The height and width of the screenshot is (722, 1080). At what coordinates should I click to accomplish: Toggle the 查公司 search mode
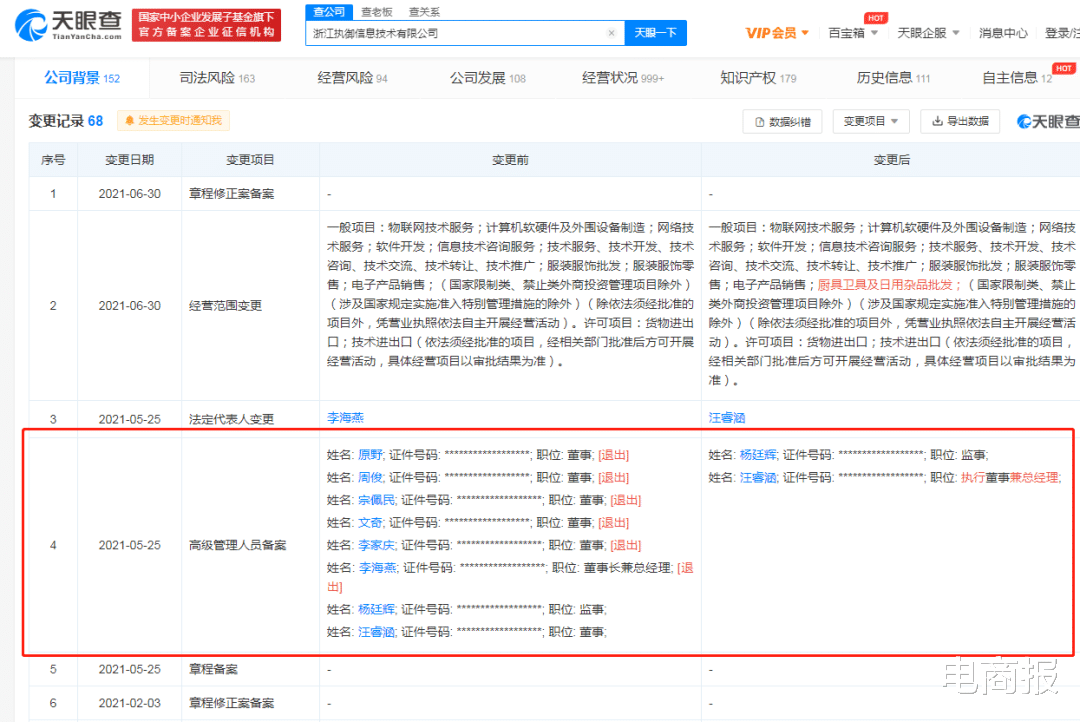(329, 11)
